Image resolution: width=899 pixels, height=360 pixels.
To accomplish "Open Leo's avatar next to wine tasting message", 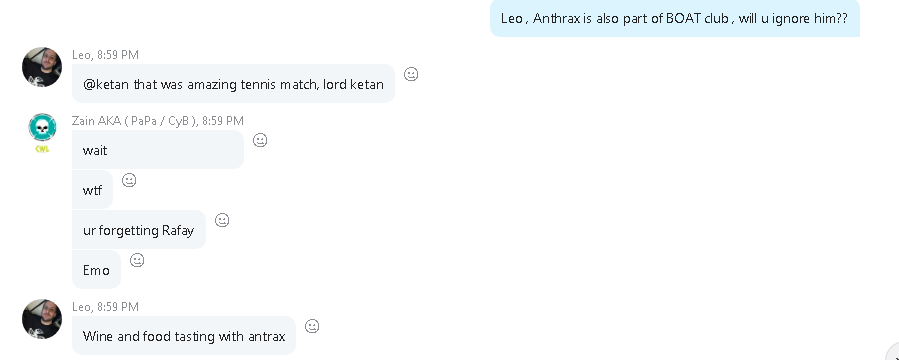I will tap(42, 319).
